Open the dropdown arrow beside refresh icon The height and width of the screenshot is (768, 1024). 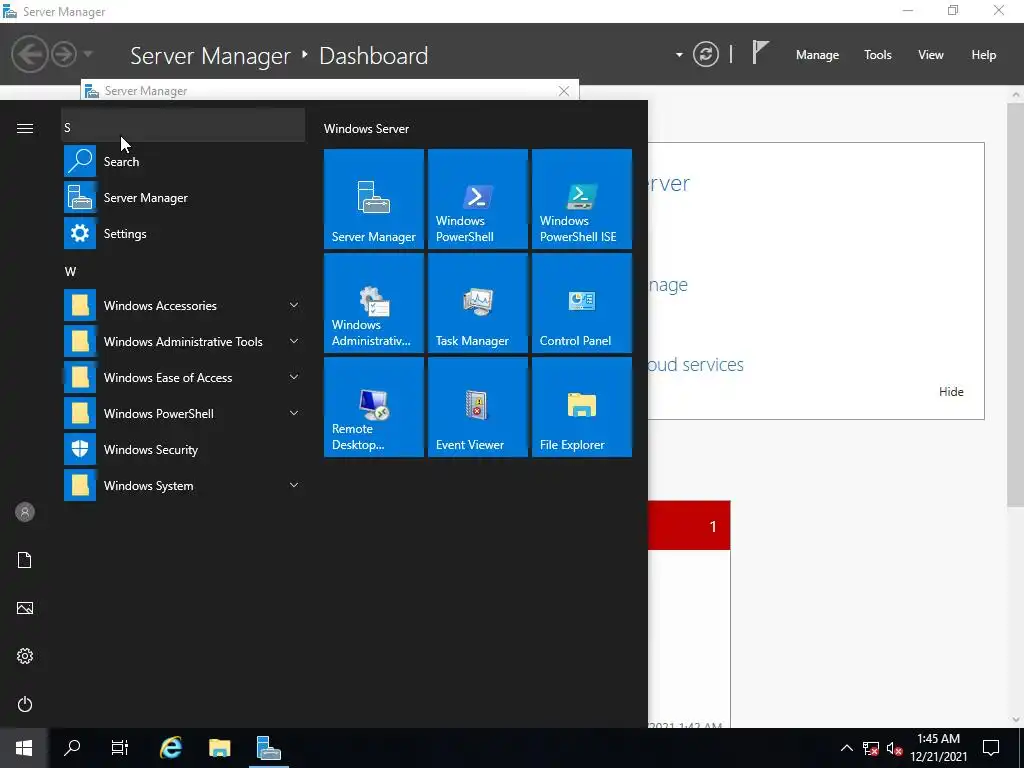click(x=679, y=55)
